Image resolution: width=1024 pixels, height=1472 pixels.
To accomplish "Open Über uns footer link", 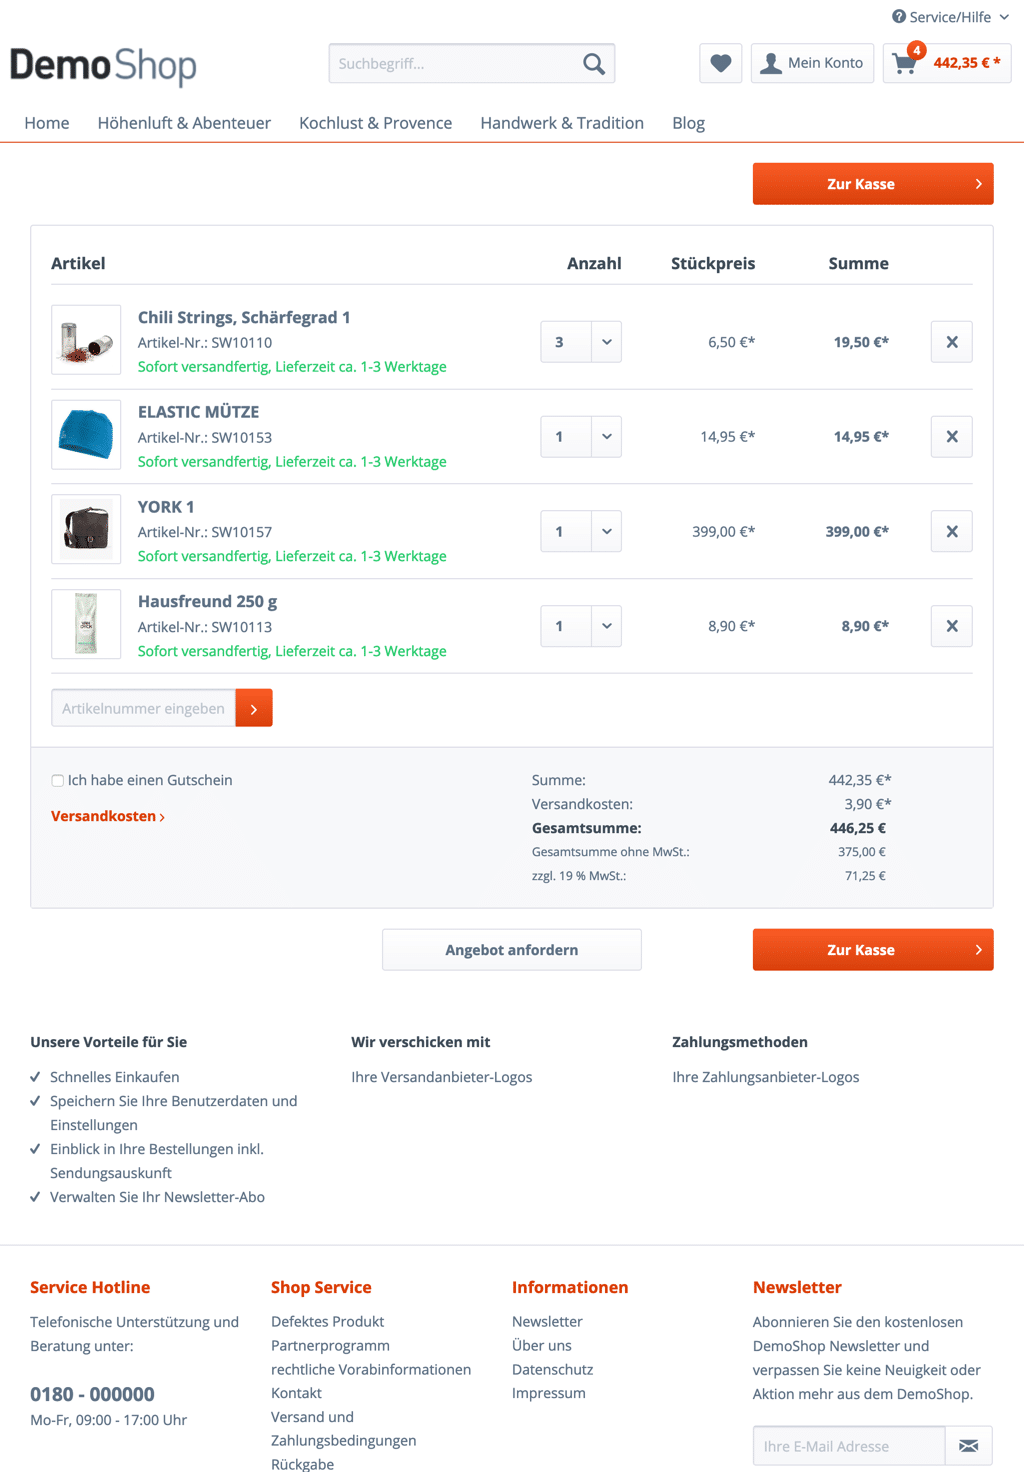I will coord(542,1346).
